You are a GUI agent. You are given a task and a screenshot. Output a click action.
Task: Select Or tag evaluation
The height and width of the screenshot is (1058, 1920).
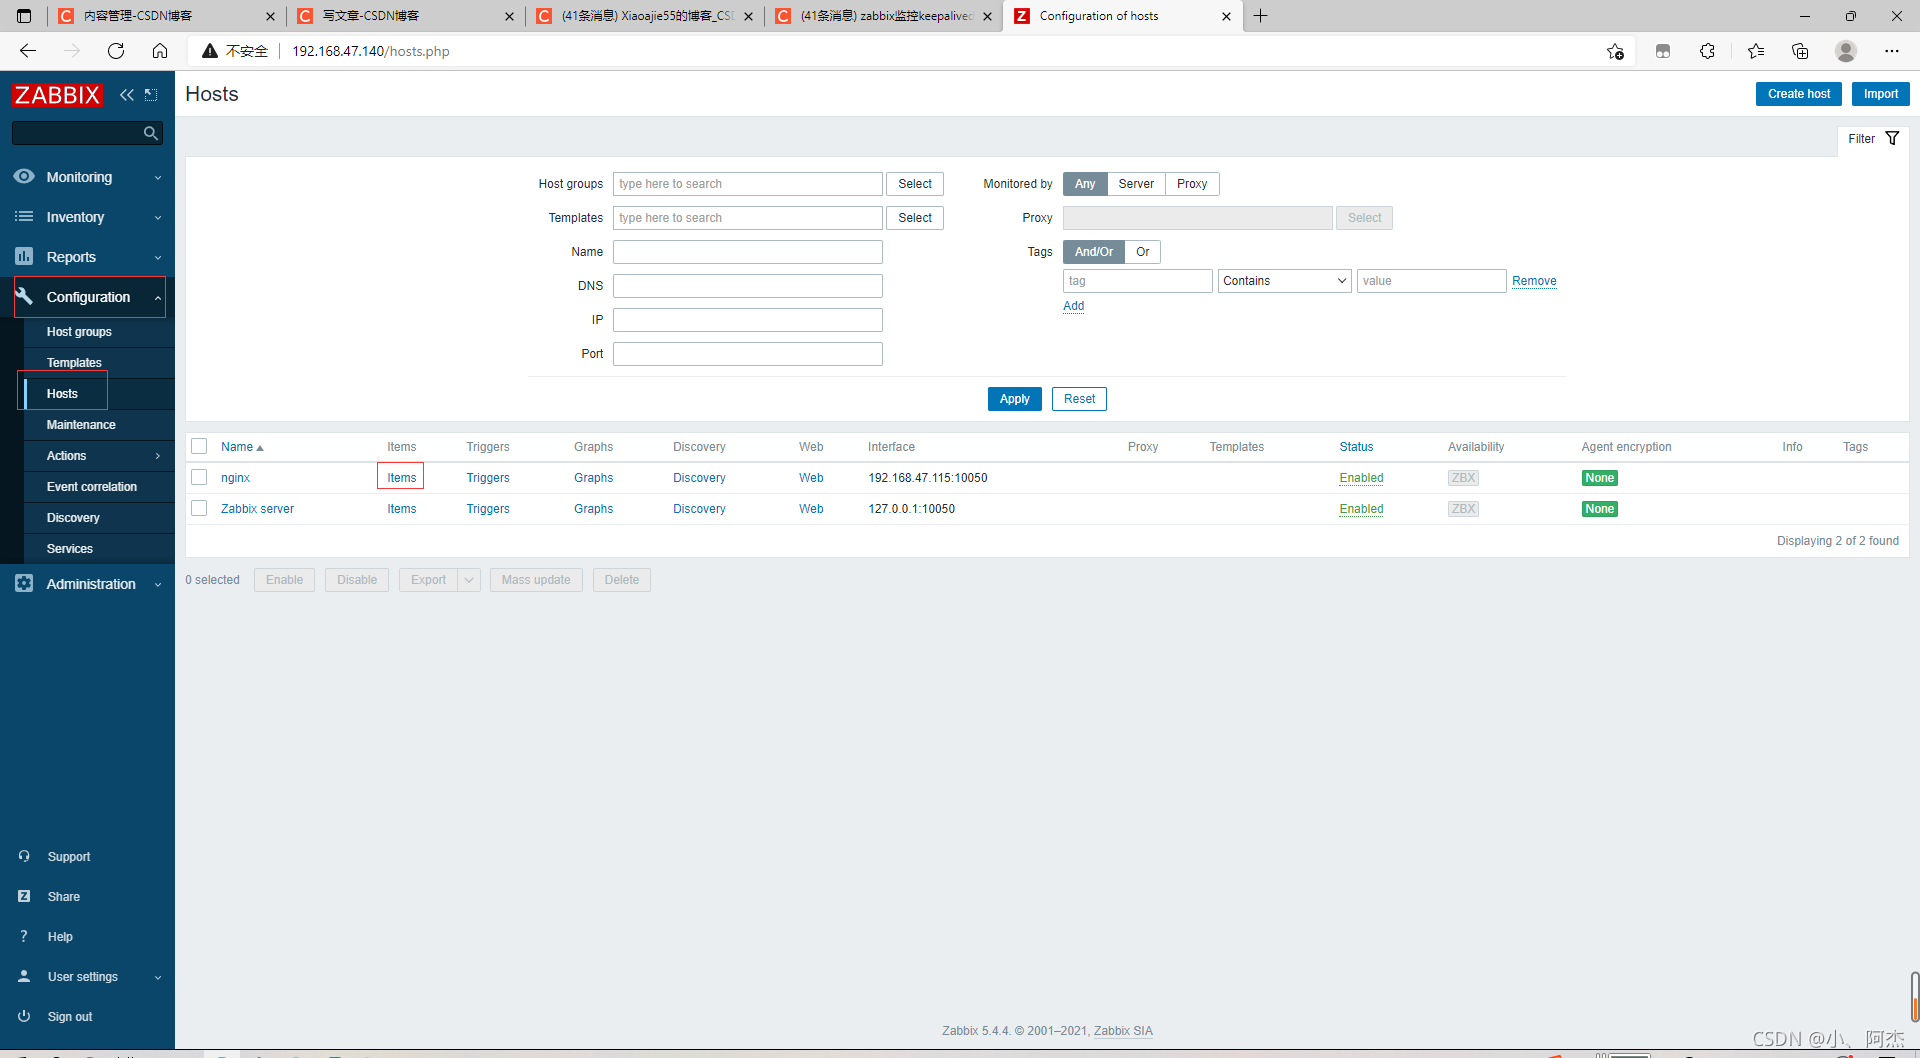point(1142,252)
